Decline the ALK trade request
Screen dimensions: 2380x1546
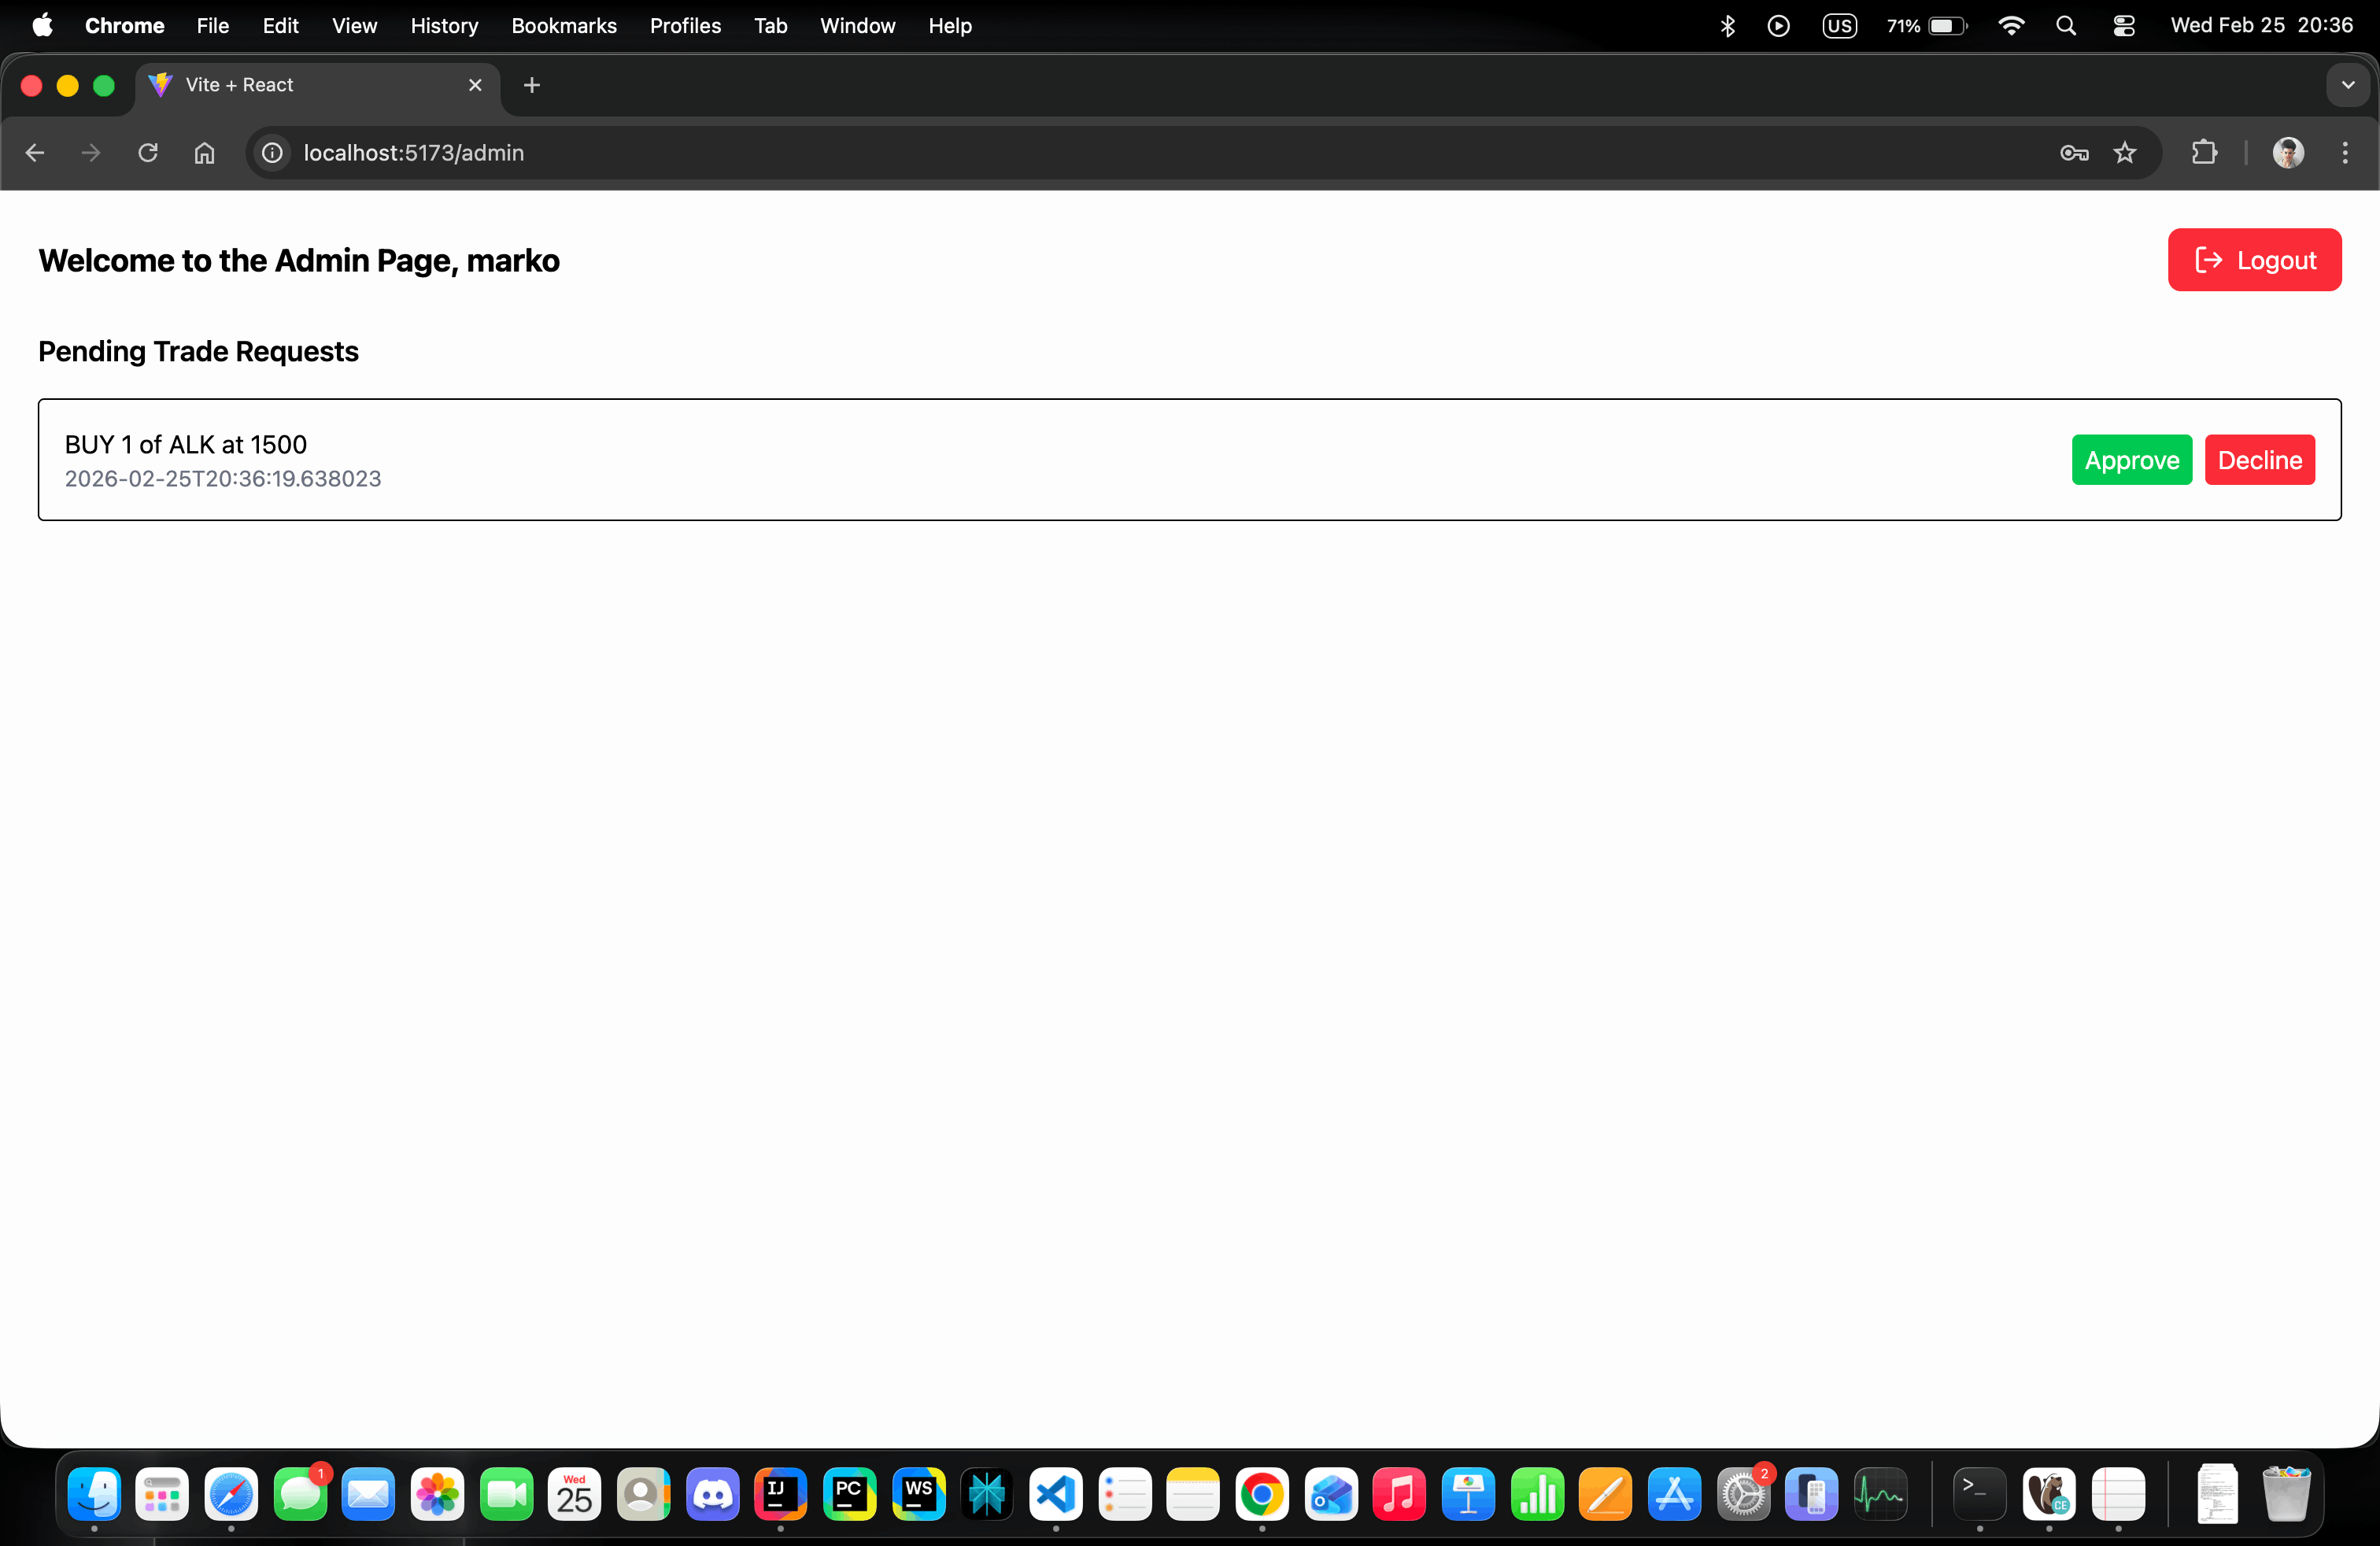click(x=2259, y=460)
